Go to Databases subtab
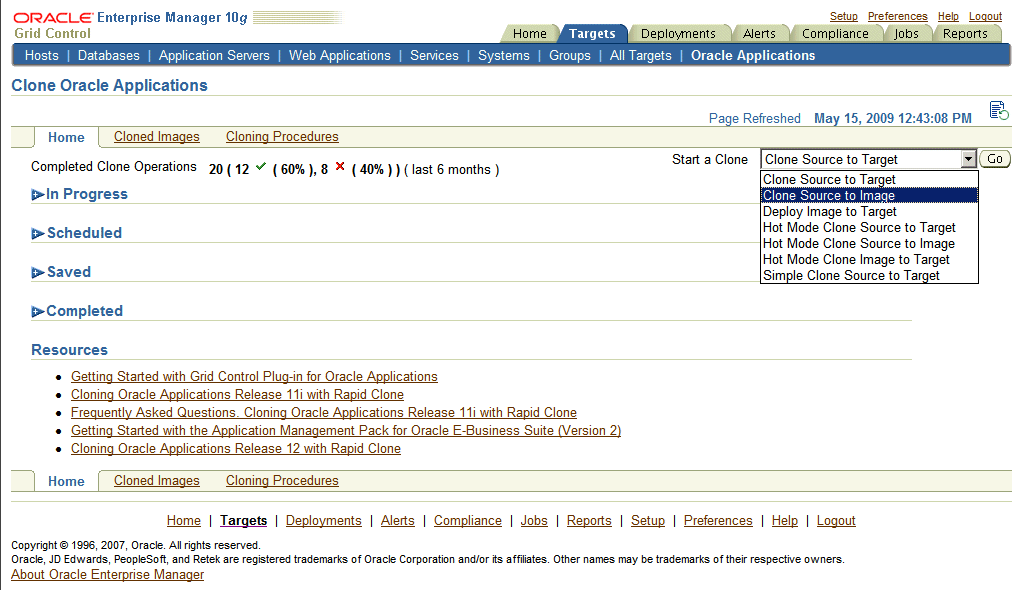1020x590 pixels. pos(109,56)
